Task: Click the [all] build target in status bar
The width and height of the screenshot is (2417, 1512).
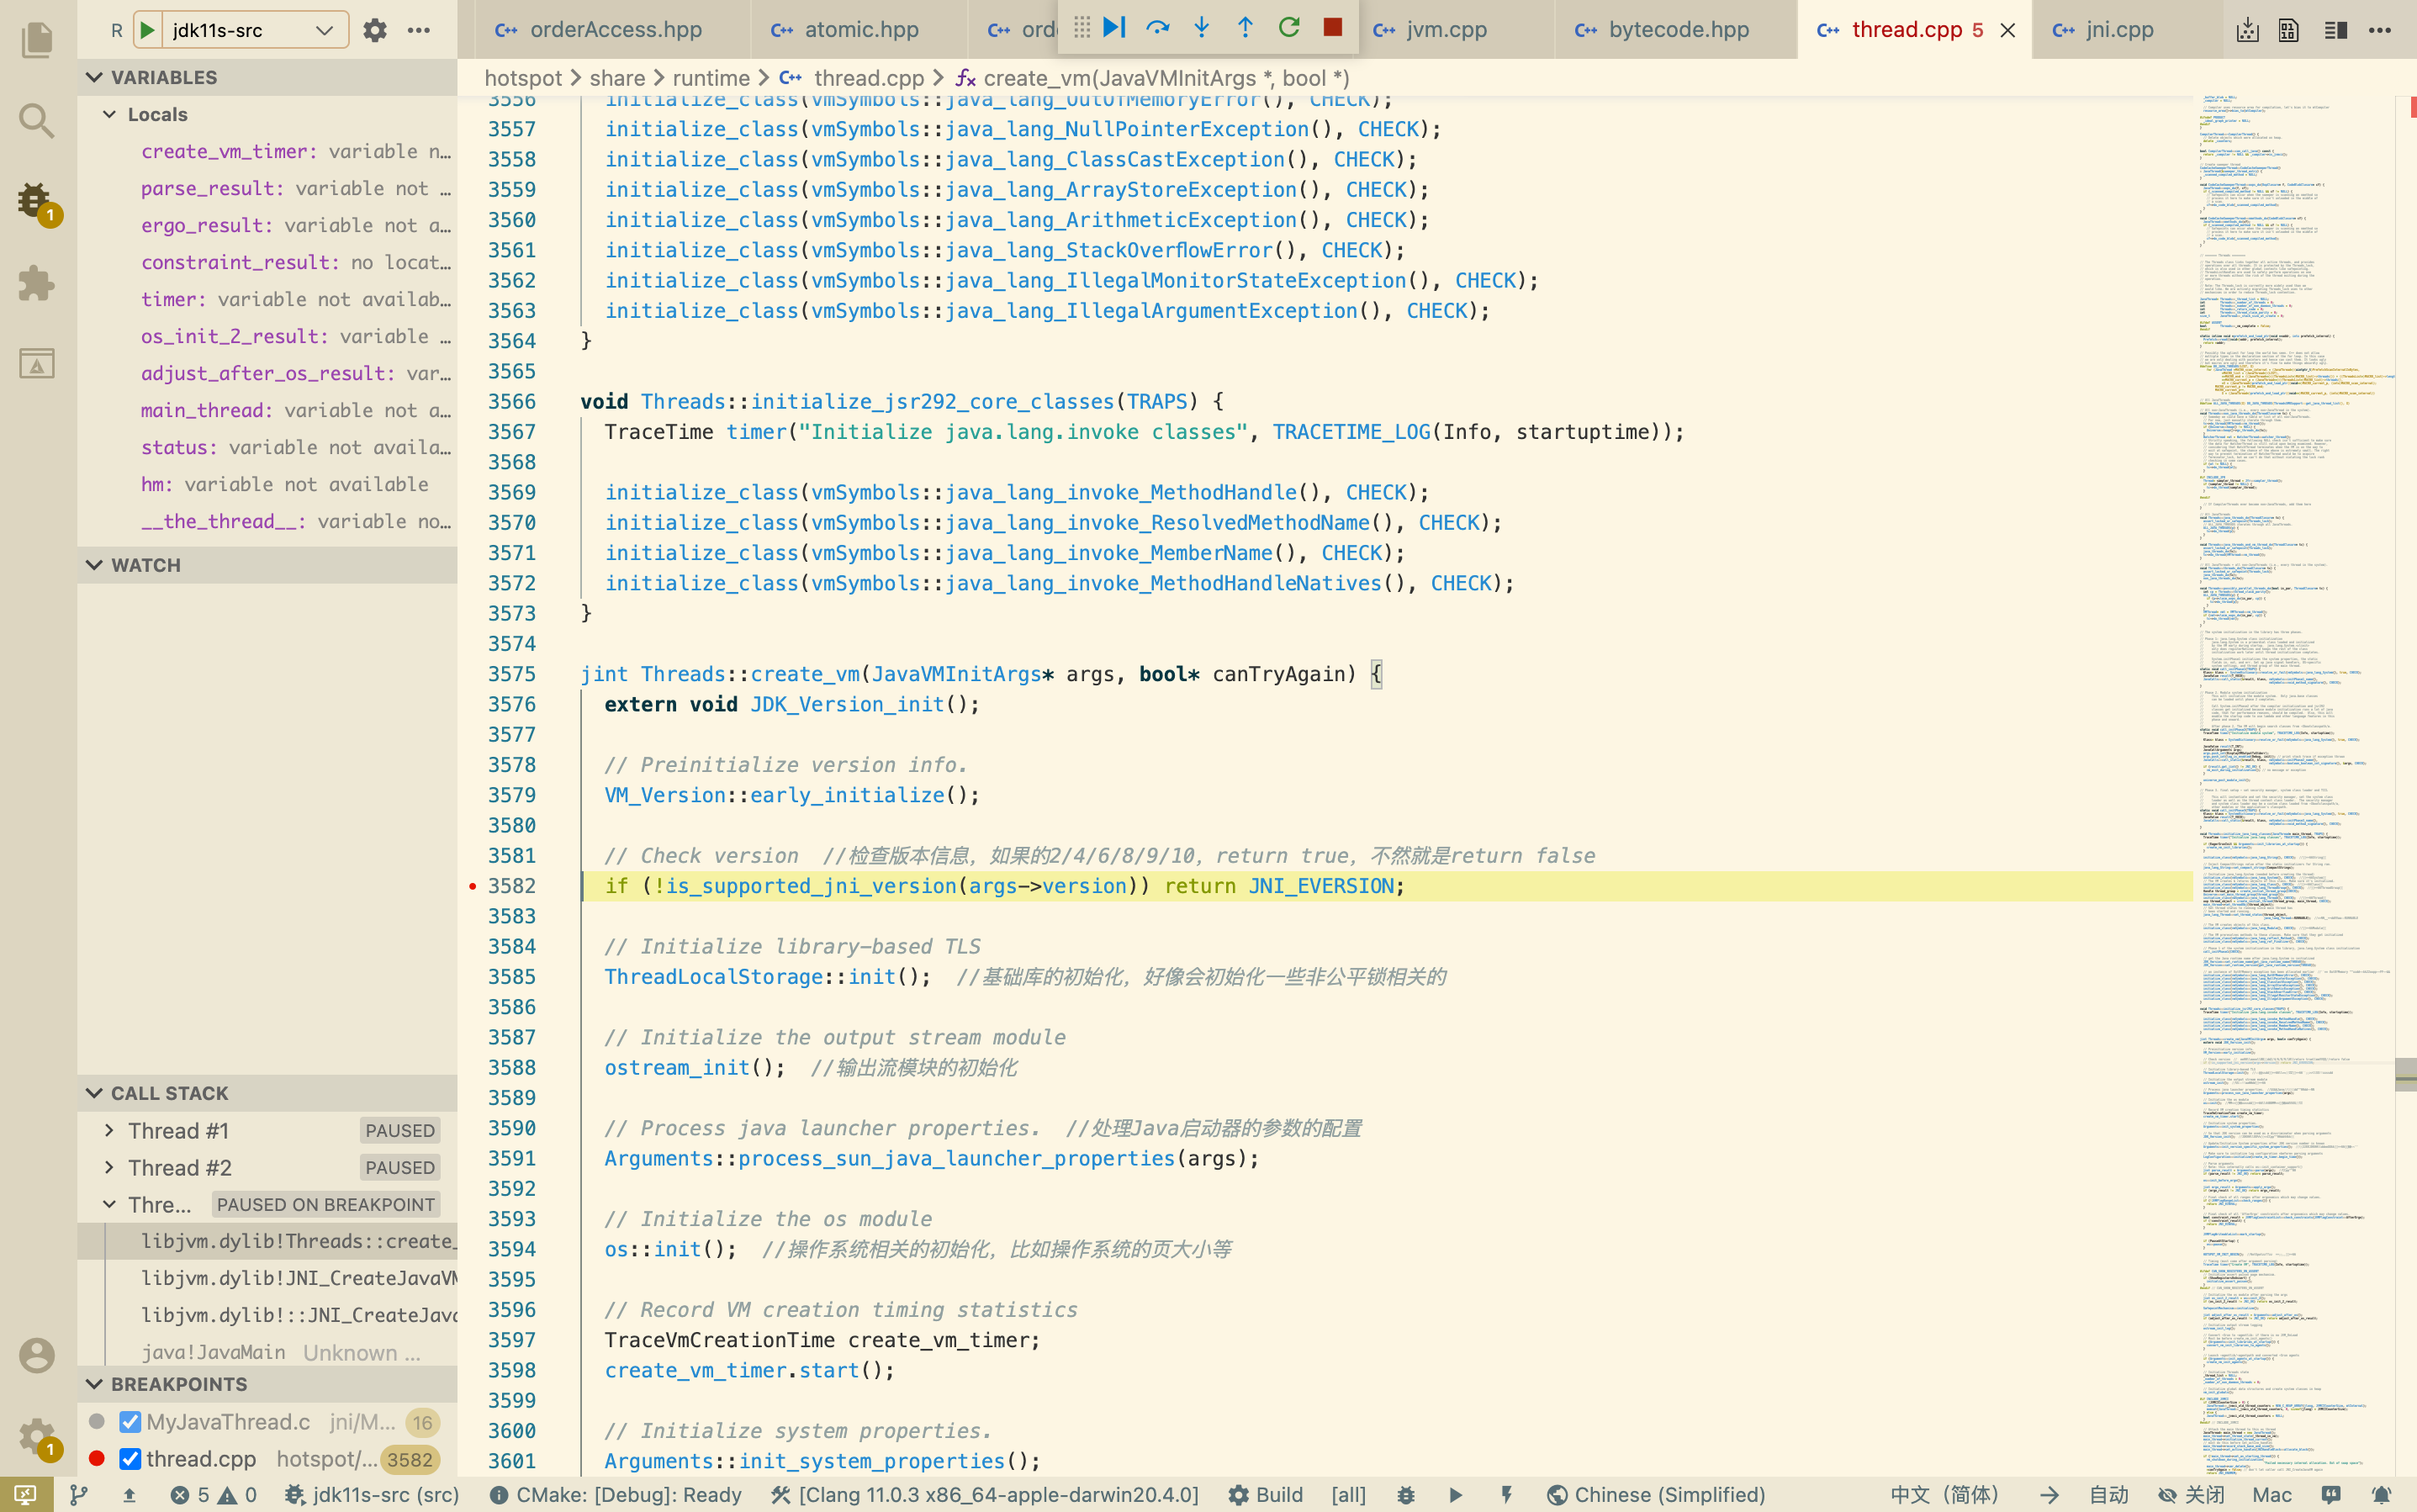Action: coord(1348,1494)
